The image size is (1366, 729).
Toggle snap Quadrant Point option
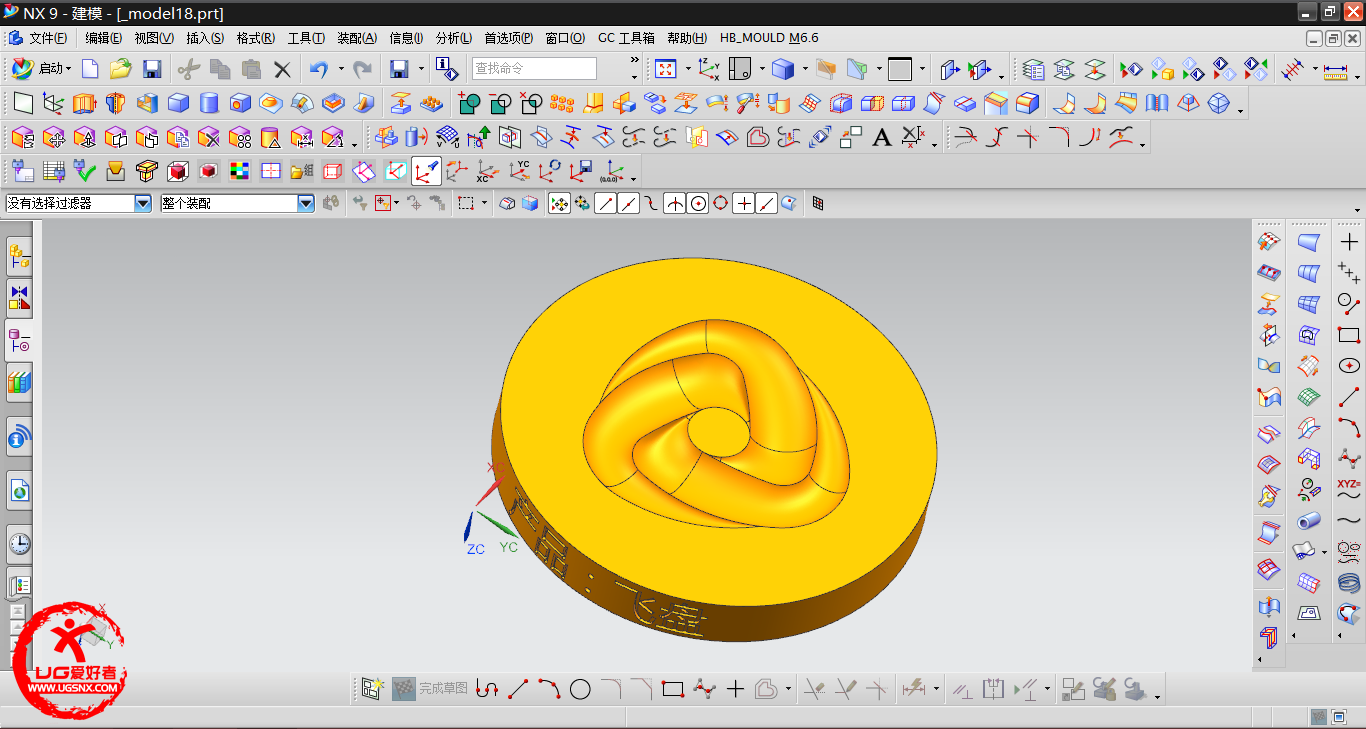721,203
